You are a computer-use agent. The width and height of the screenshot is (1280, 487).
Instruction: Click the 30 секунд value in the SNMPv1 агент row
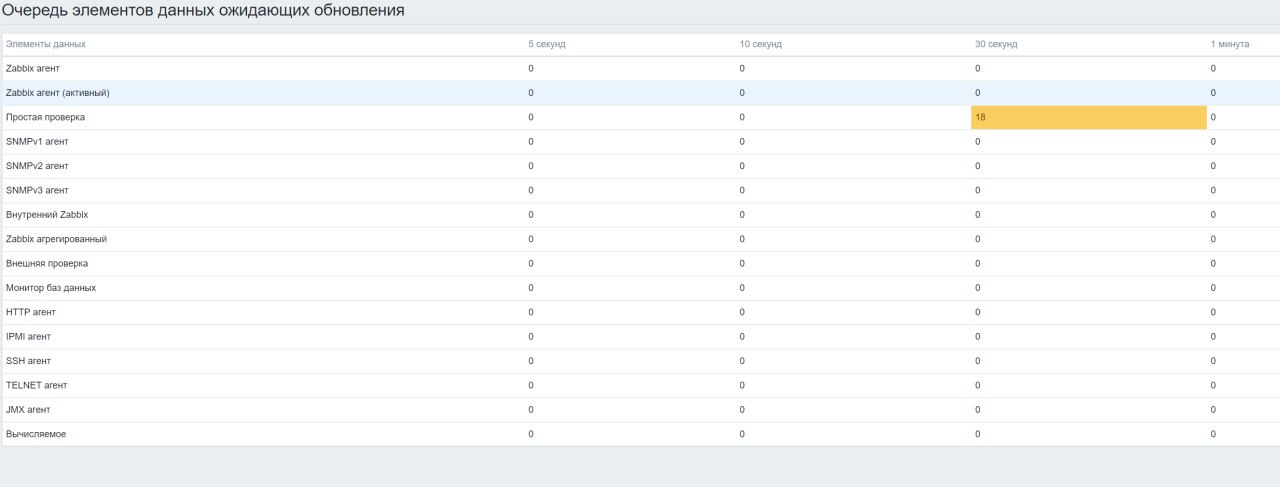point(978,142)
